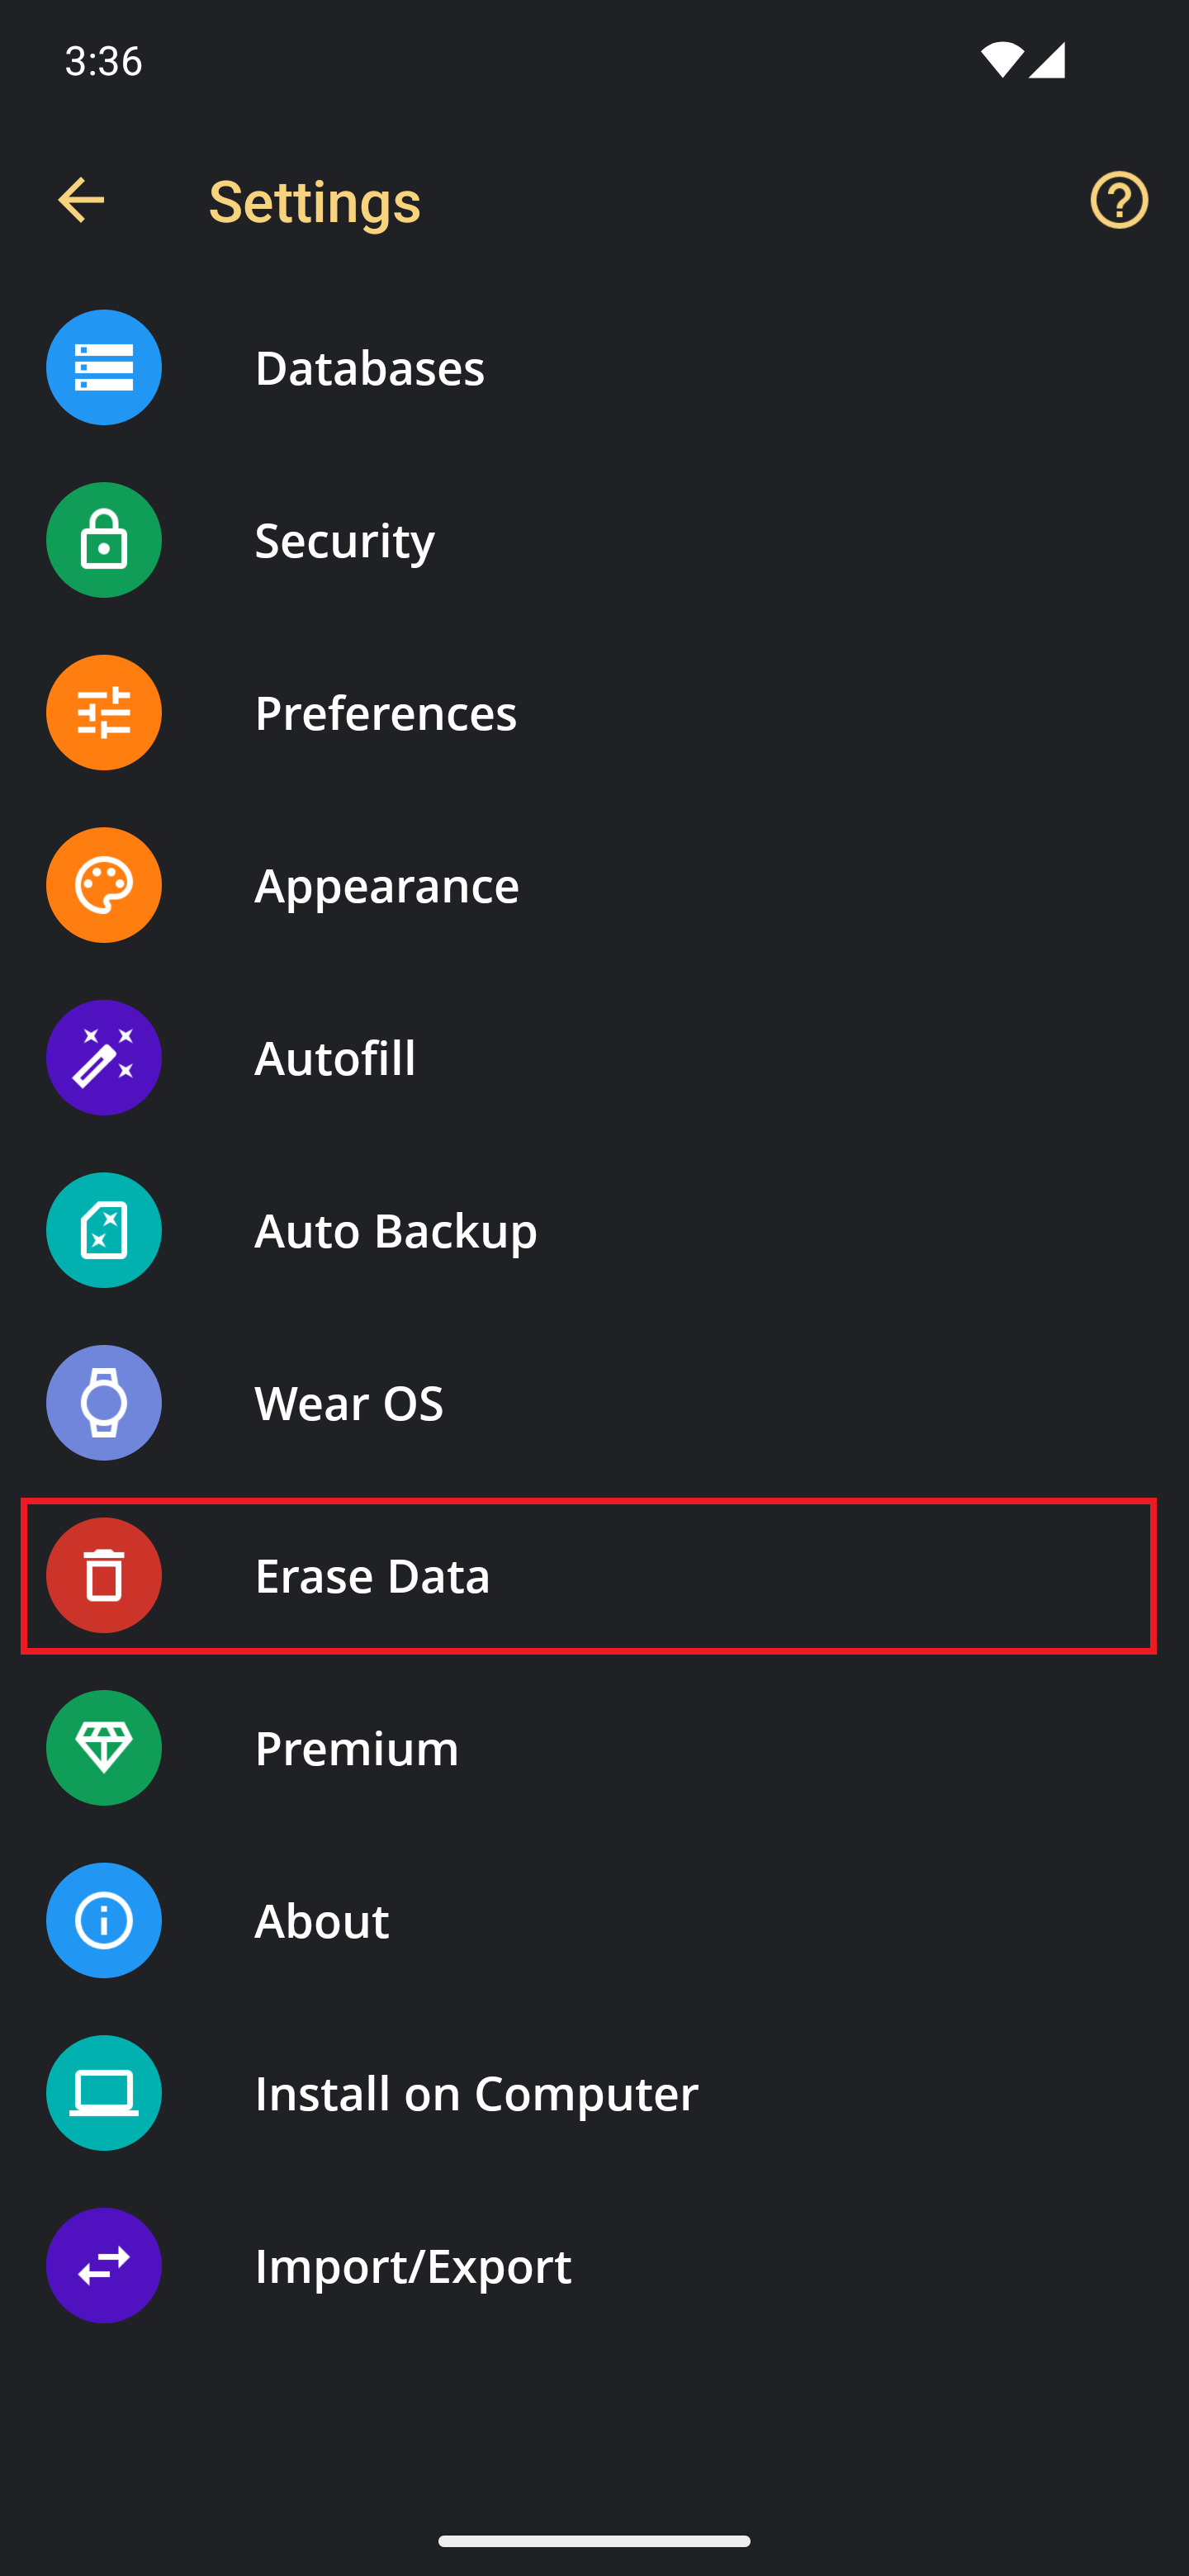
Task: Tap the green Security lock icon
Action: 104,540
